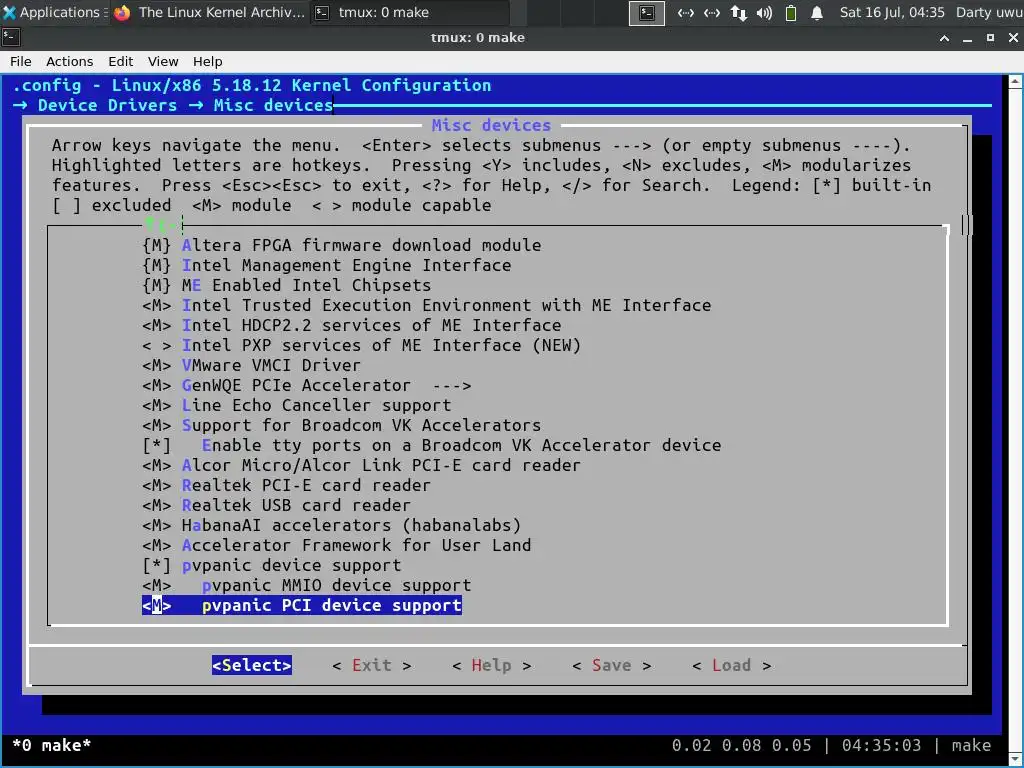Click the tmux status clock 04:35:03

881,745
